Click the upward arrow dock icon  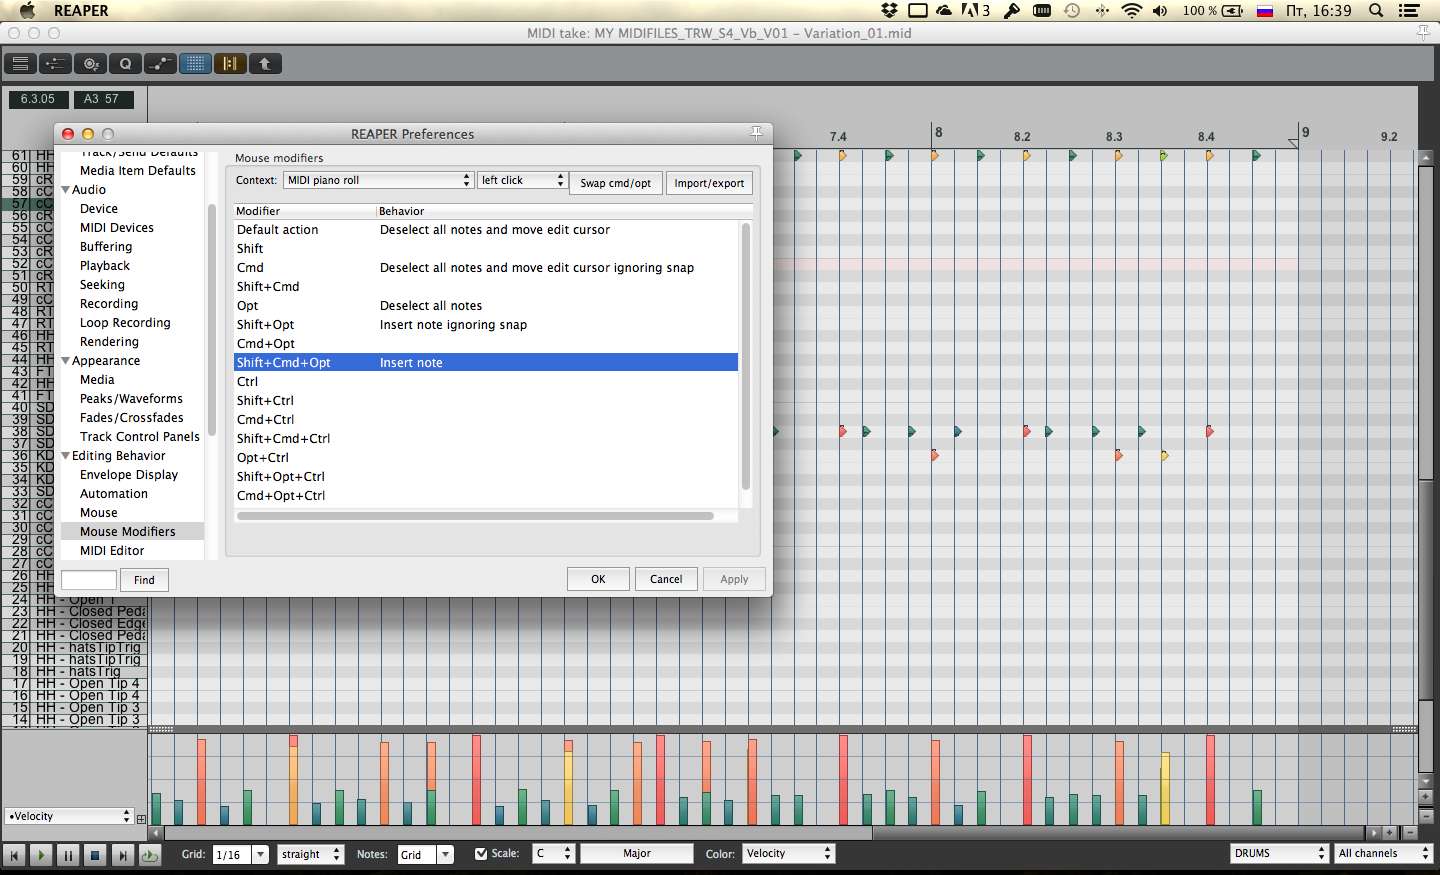click(x=265, y=64)
